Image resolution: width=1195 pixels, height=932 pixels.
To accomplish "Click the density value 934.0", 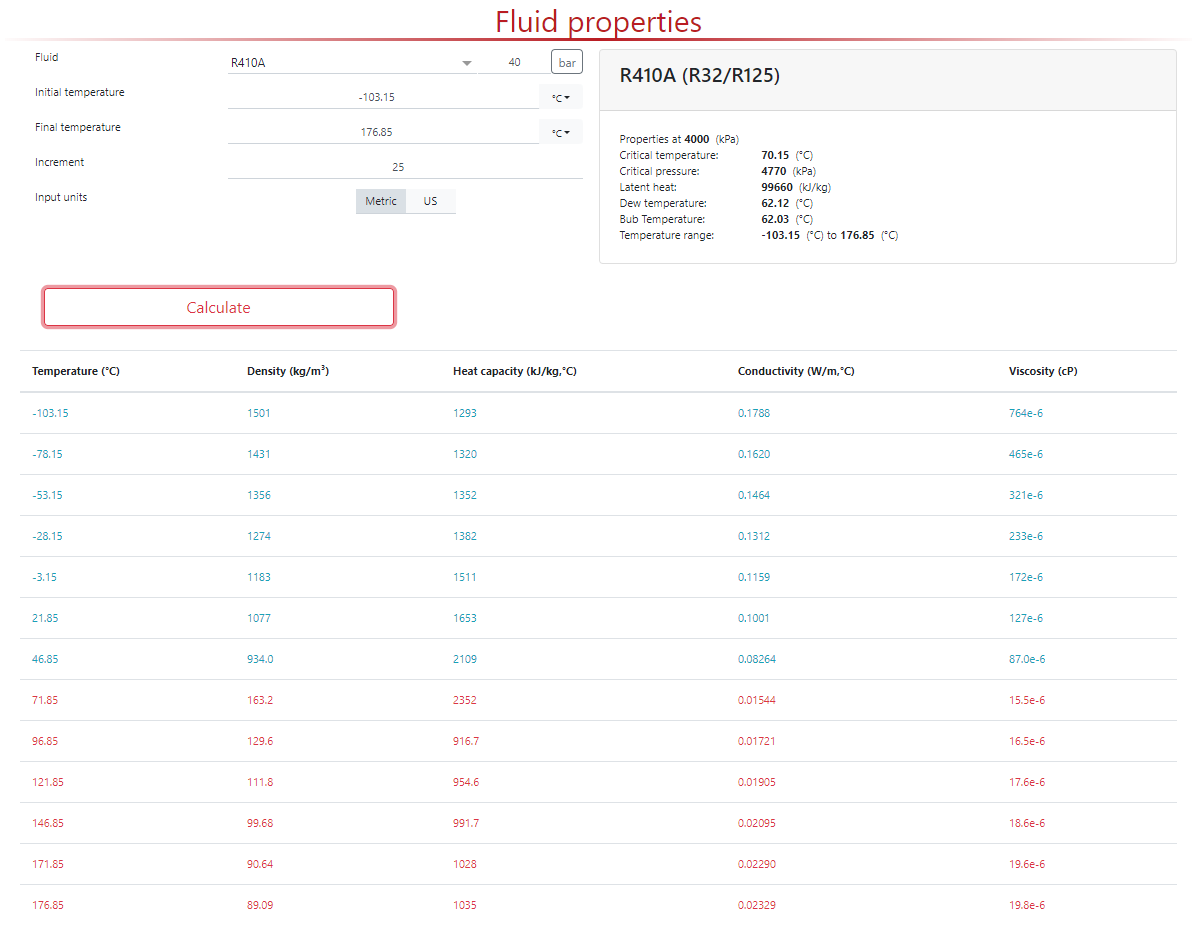I will [x=260, y=659].
